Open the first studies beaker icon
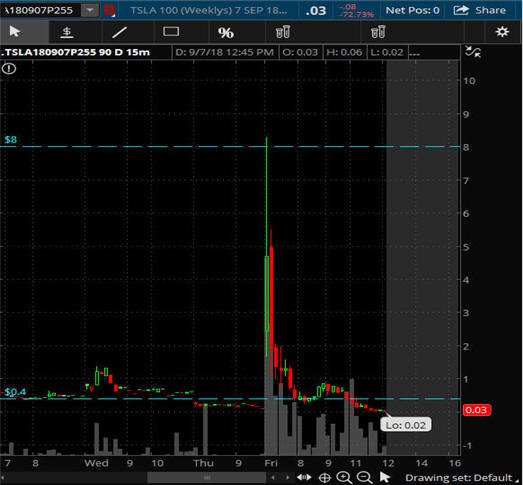 coord(283,32)
